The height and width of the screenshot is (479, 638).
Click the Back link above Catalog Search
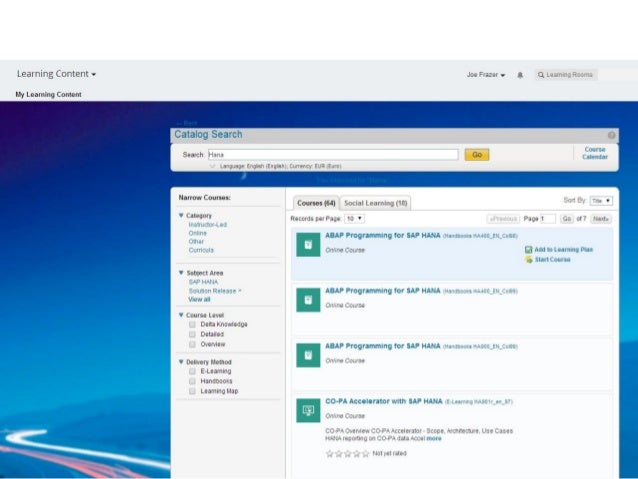tap(187, 123)
